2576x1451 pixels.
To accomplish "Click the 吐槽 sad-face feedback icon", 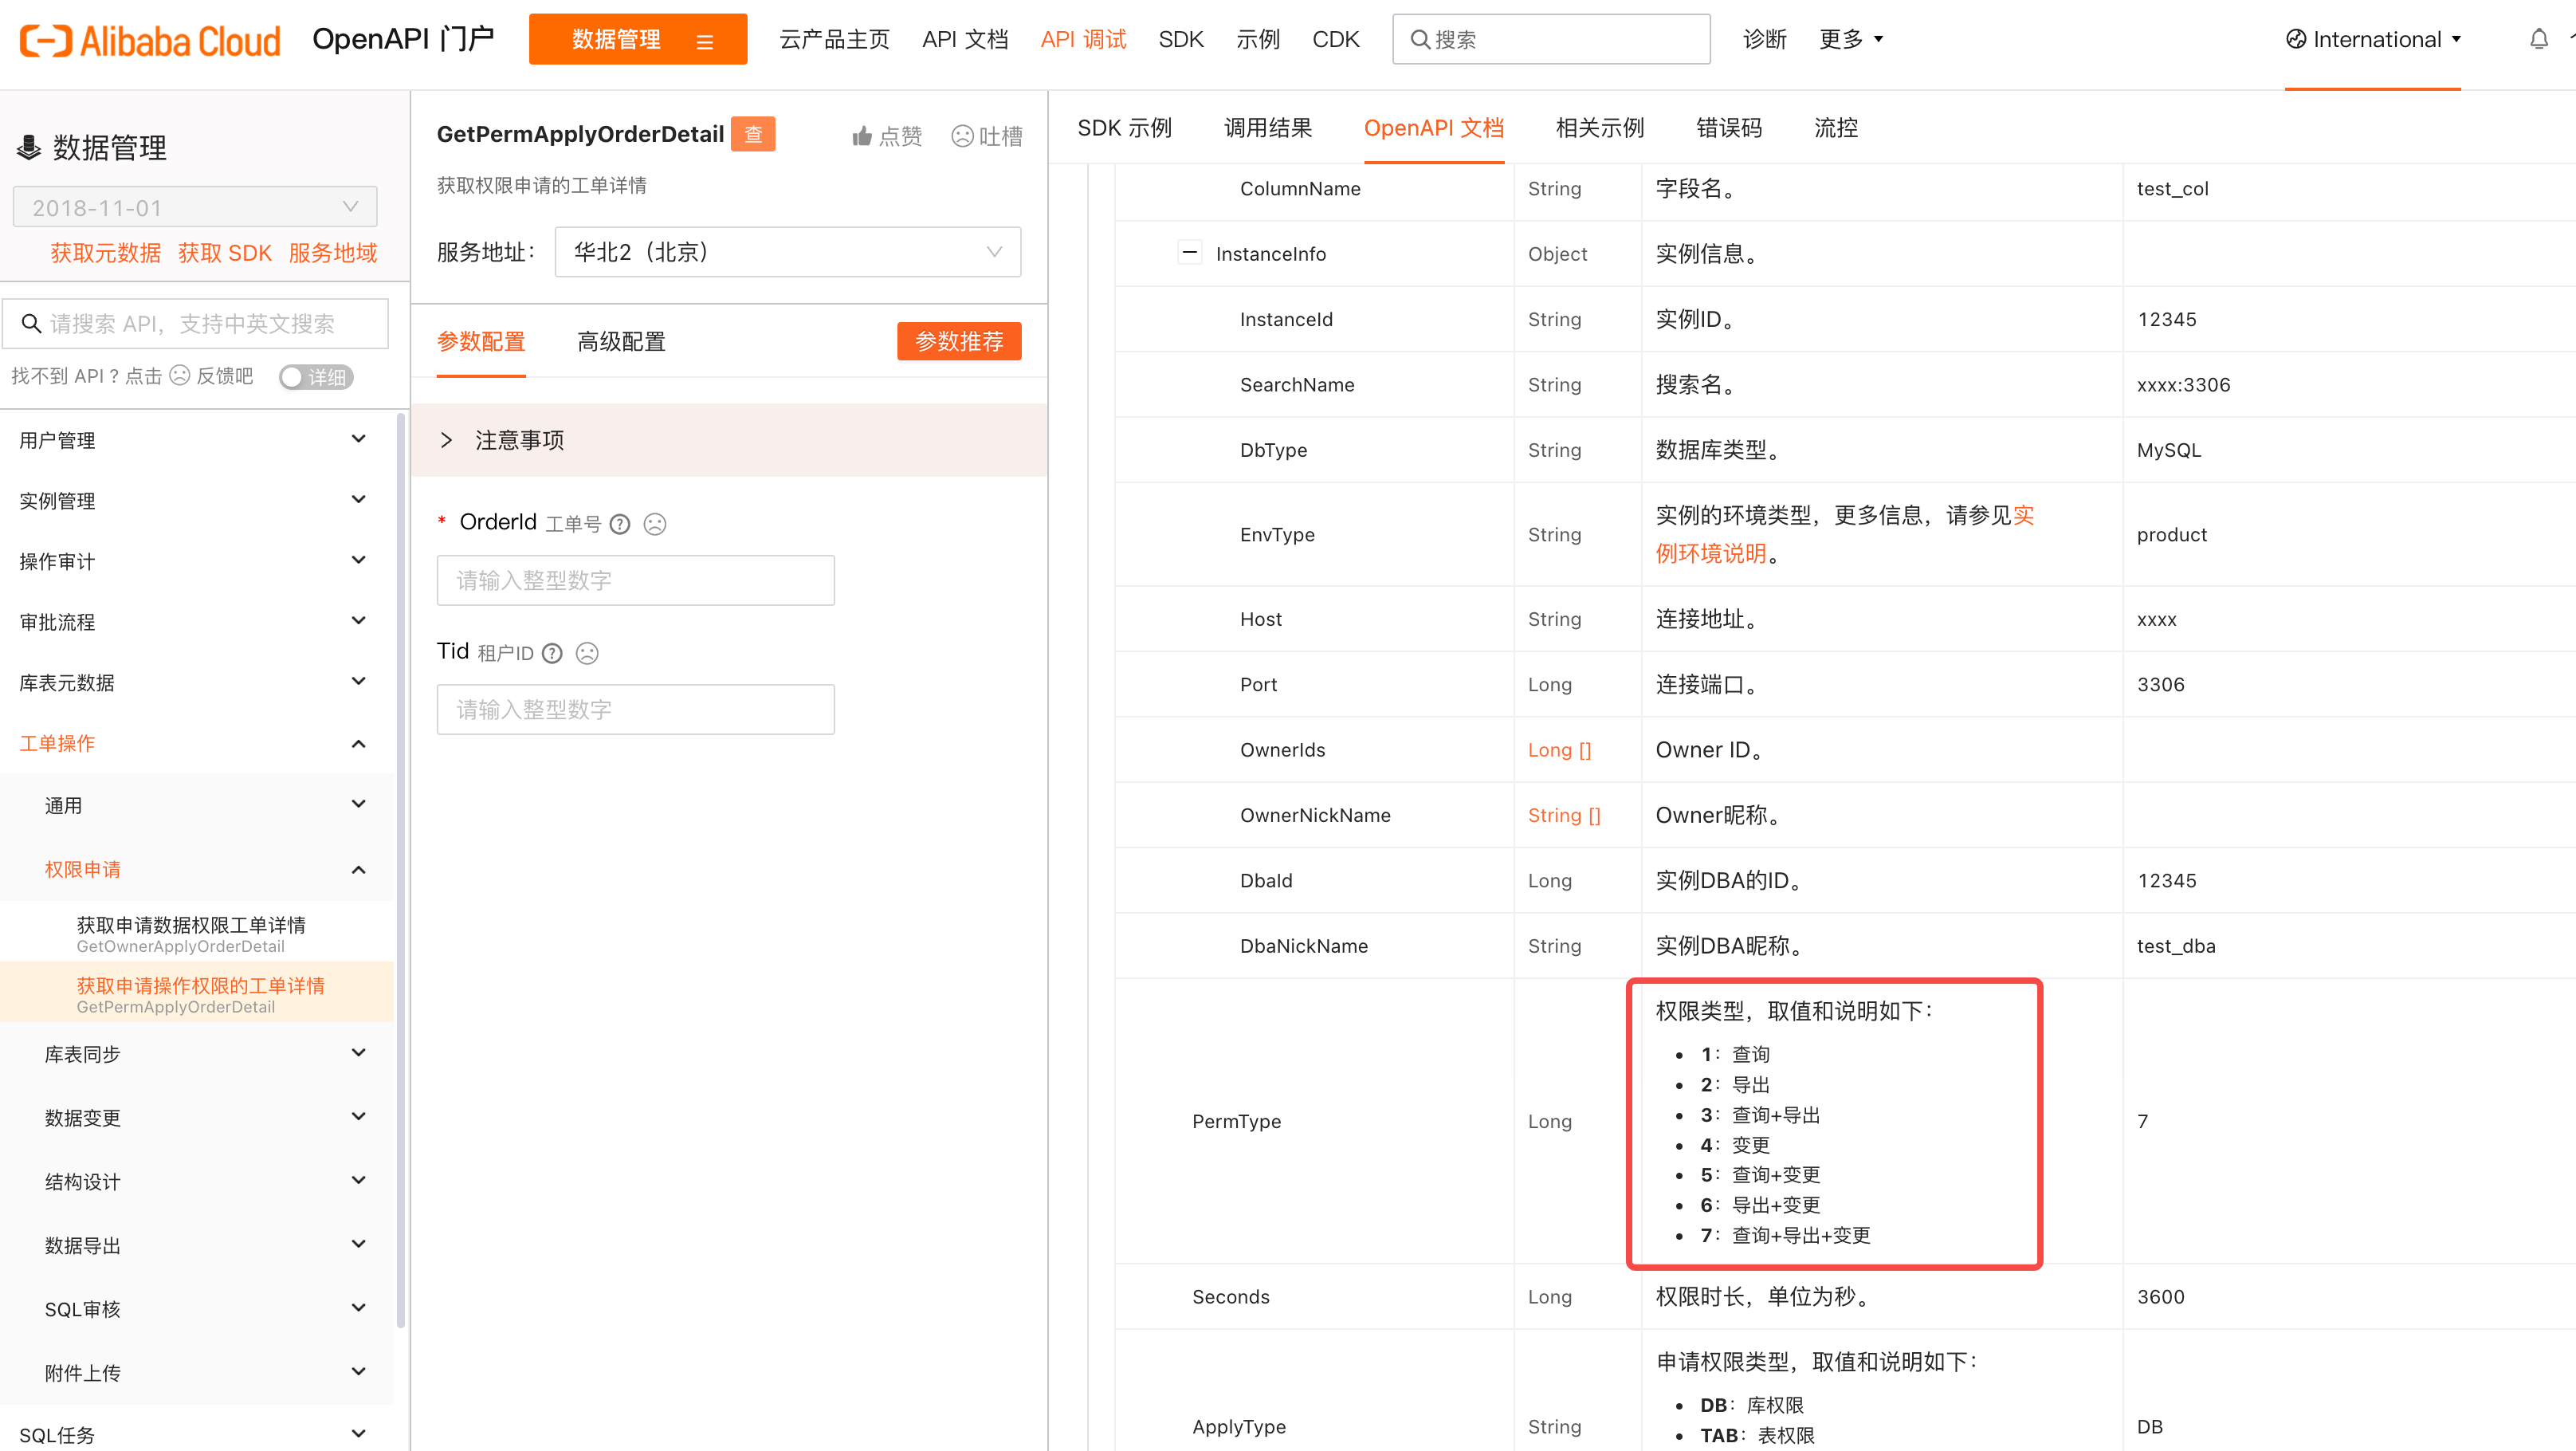I will (x=961, y=136).
